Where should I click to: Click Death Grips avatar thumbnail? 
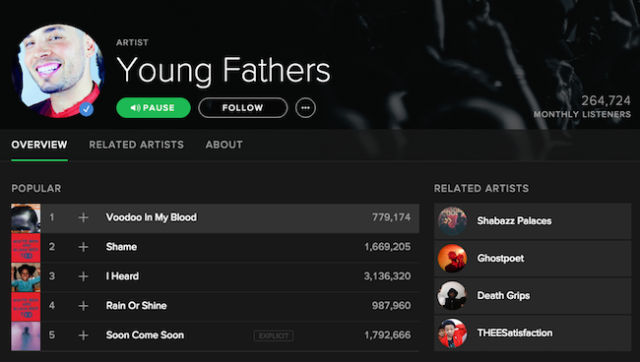(x=452, y=295)
